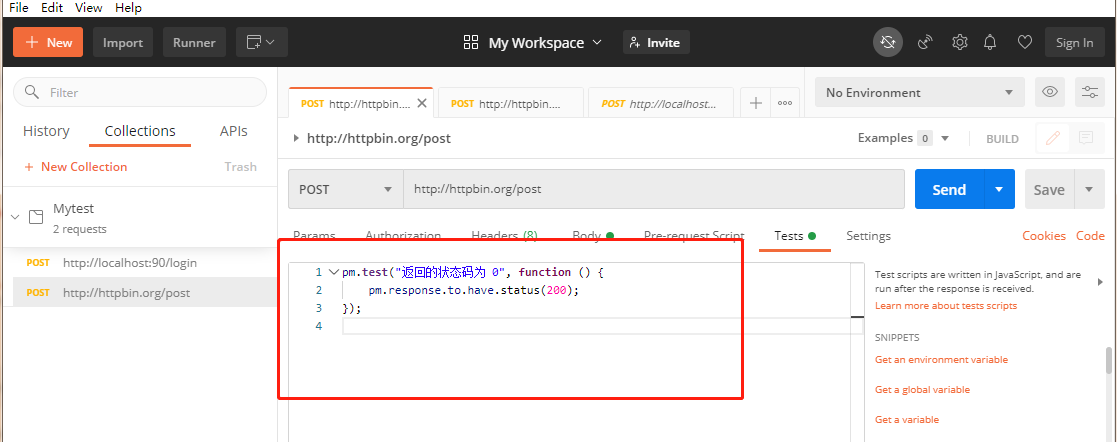This screenshot has height=442, width=1117.
Task: Collapse the Mytest collection chevron
Action: tap(15, 217)
